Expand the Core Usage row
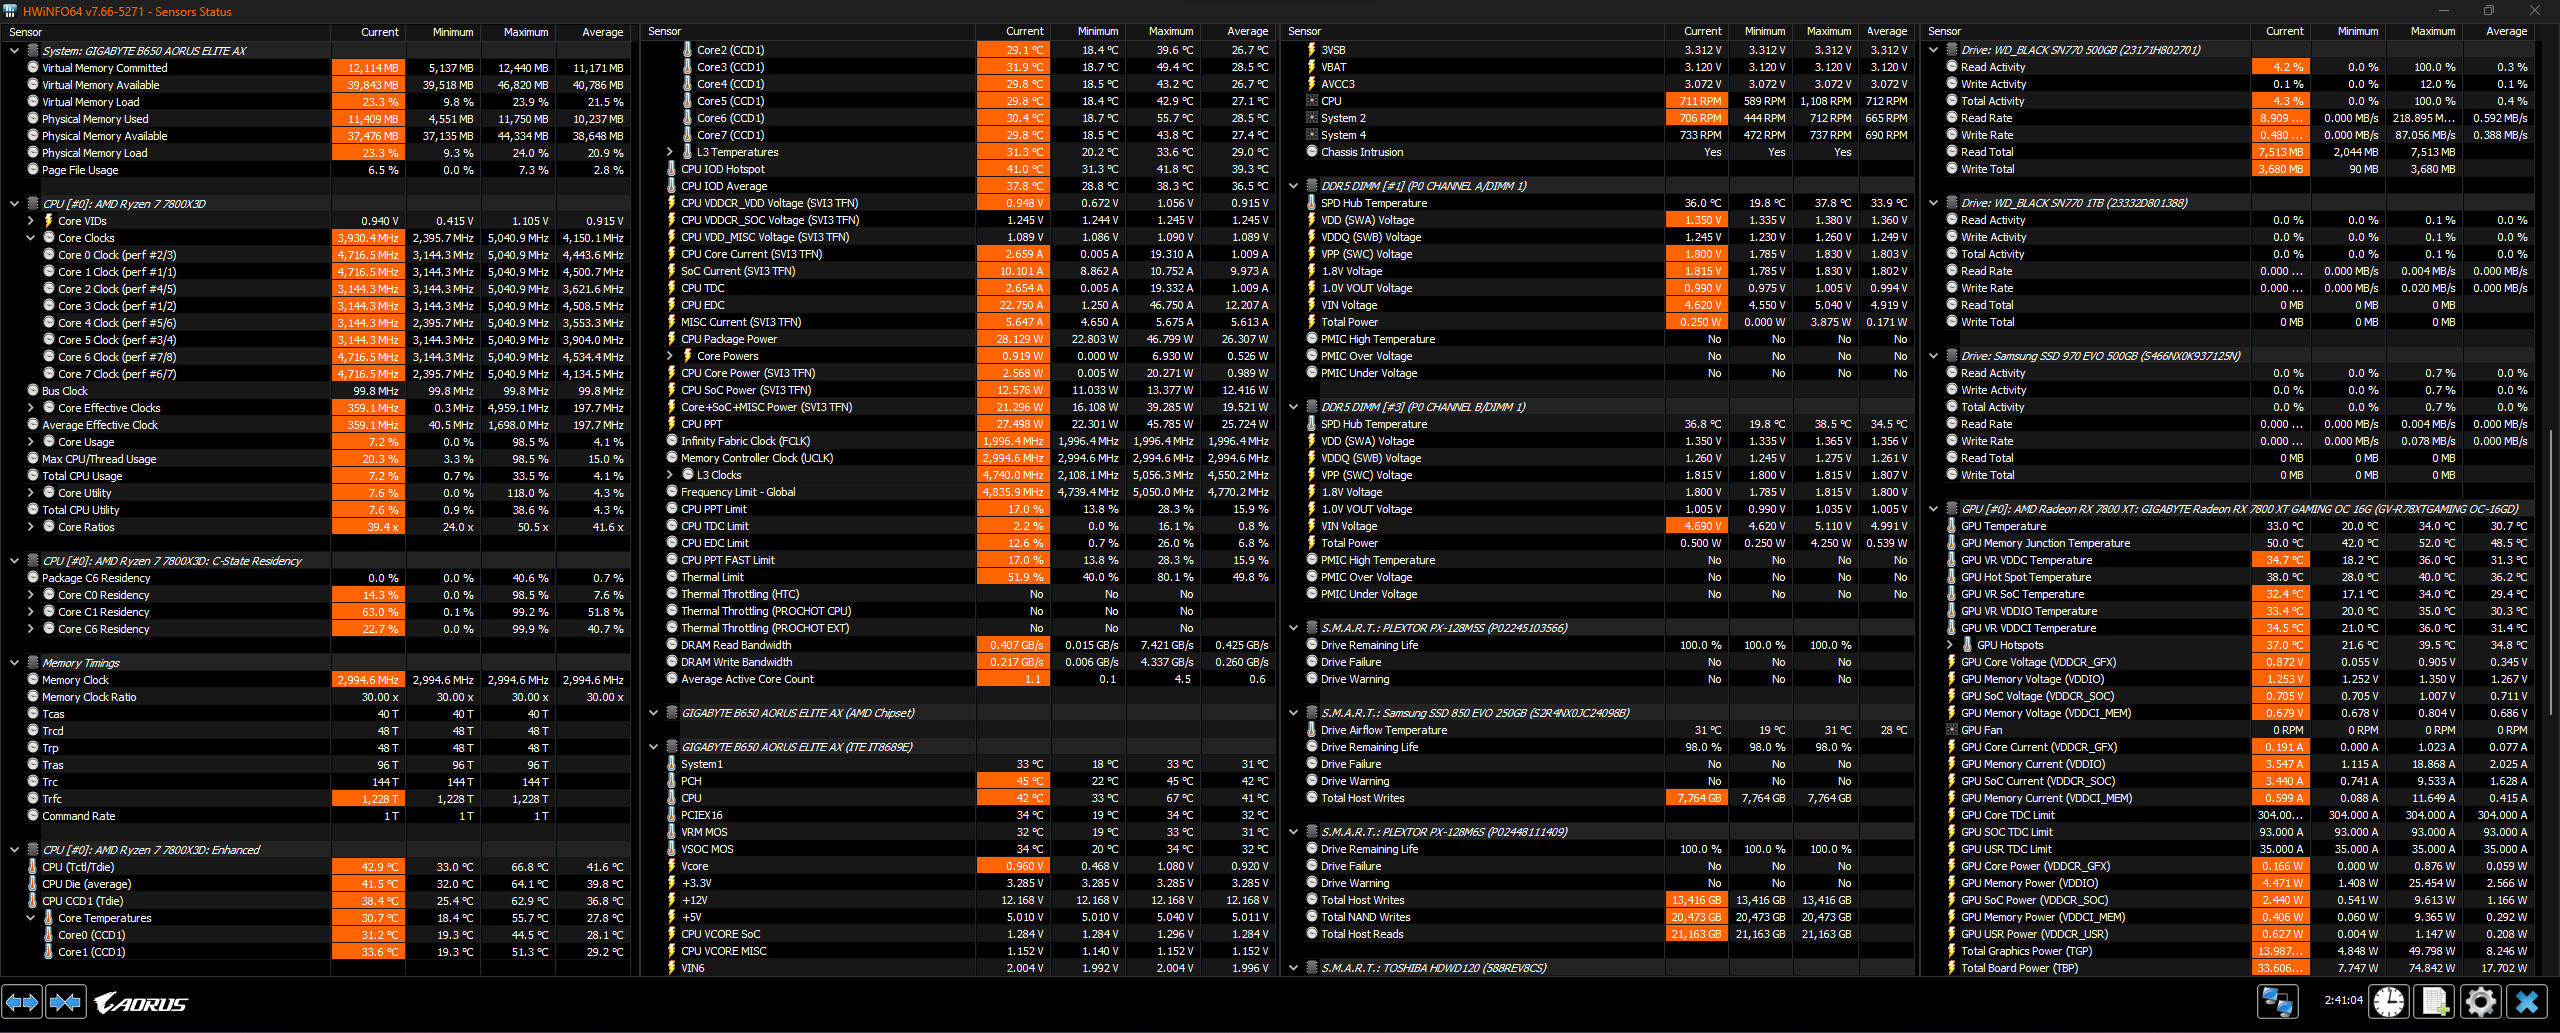This screenshot has width=2560, height=1033. click(x=30, y=442)
